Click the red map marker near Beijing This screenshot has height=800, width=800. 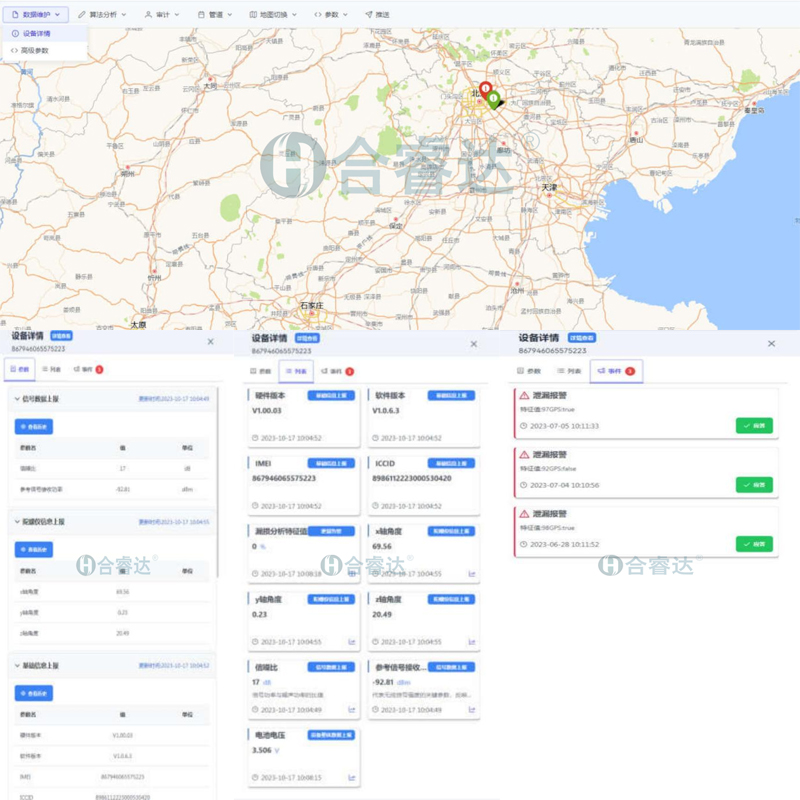[485, 90]
